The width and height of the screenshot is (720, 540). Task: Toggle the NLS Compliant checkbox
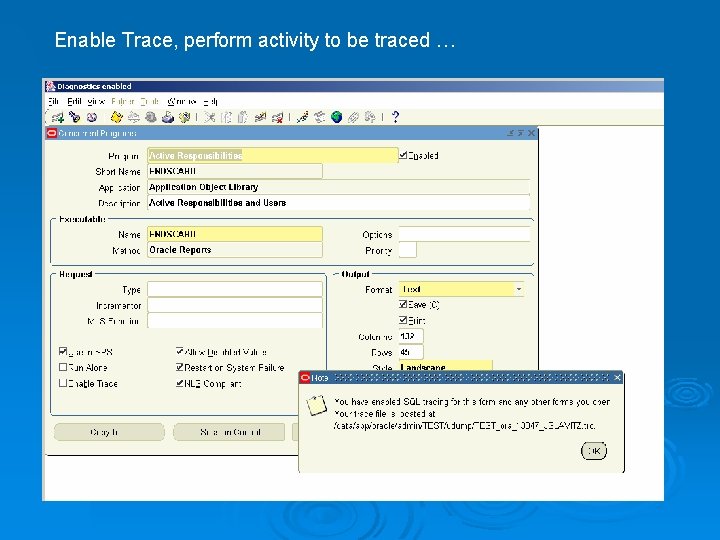coord(180,383)
